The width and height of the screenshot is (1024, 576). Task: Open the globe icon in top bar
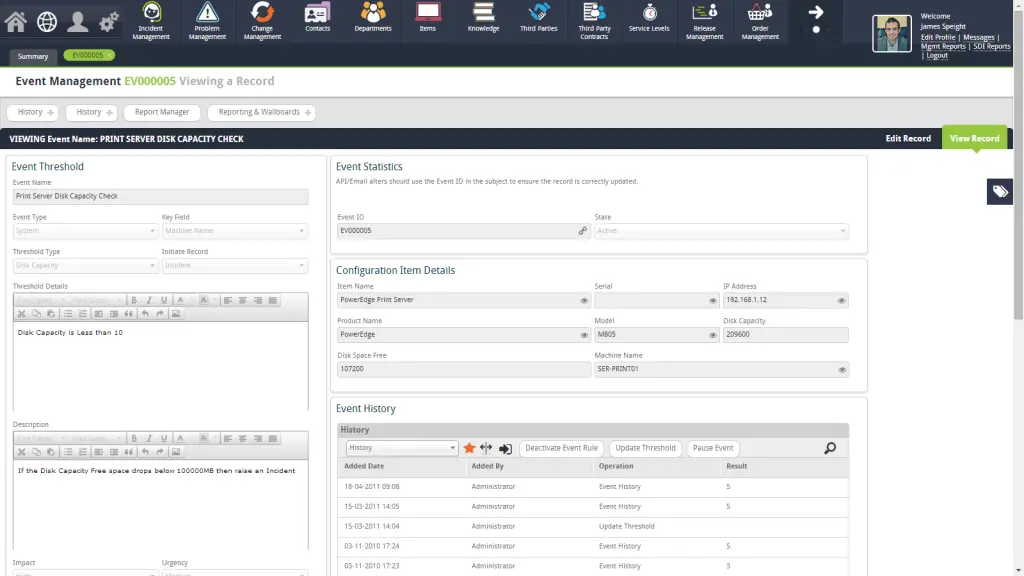47,22
